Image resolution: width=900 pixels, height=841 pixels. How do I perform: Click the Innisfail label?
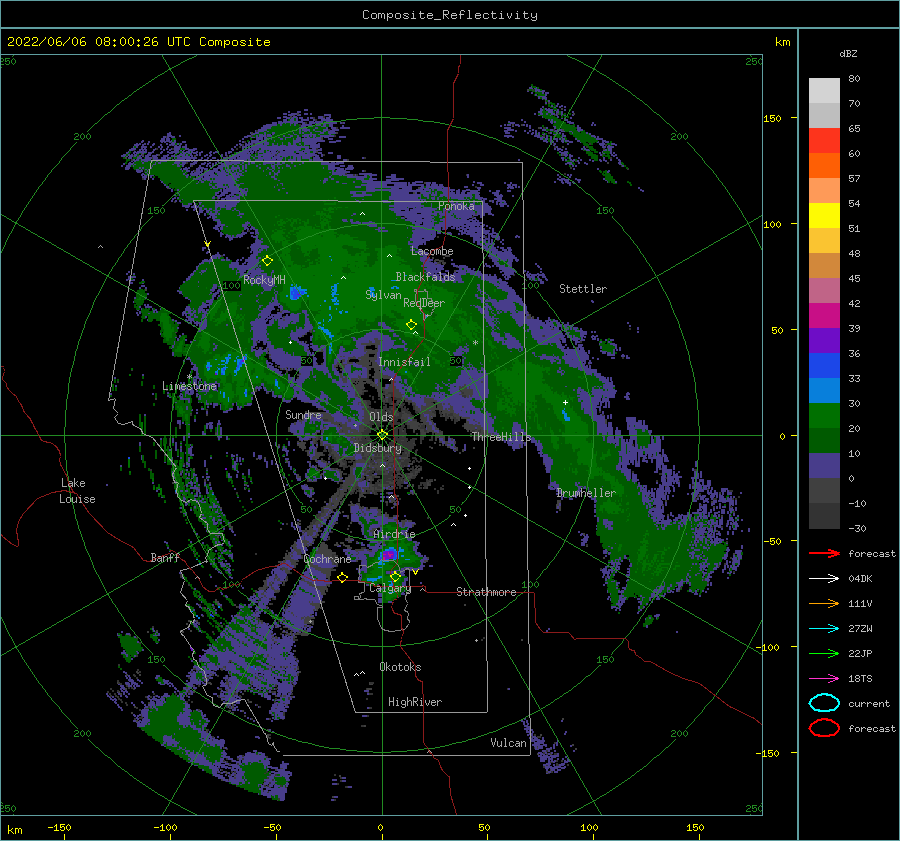click(404, 362)
